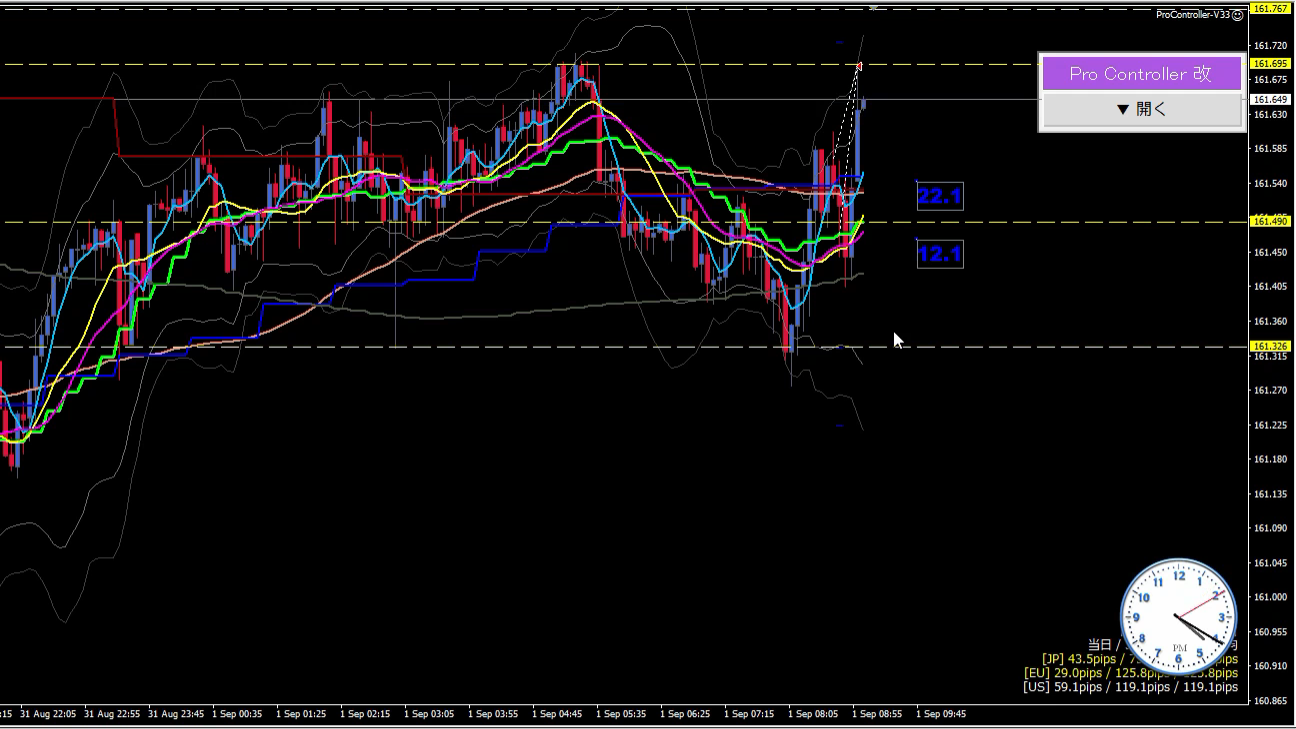The width and height of the screenshot is (1296, 729).
Task: Click the 1 Sep 04:45 time label
Action: click(x=557, y=714)
